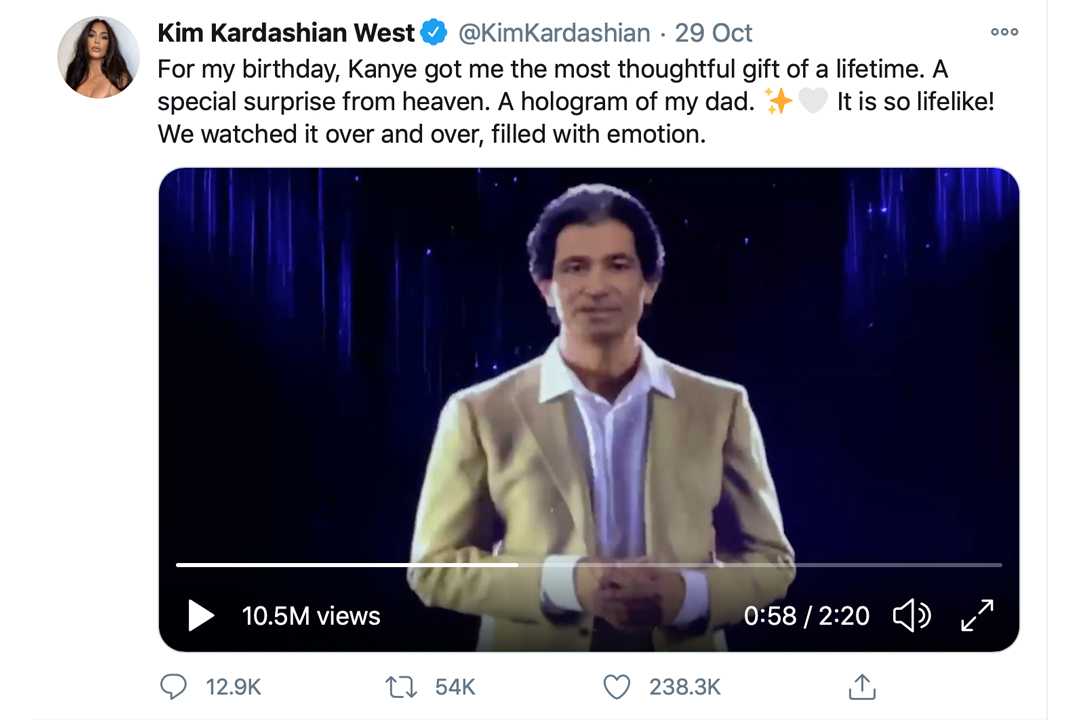Open the tweet's 29 Oct timestamp link
The height and width of the screenshot is (720, 1080).
pos(714,33)
